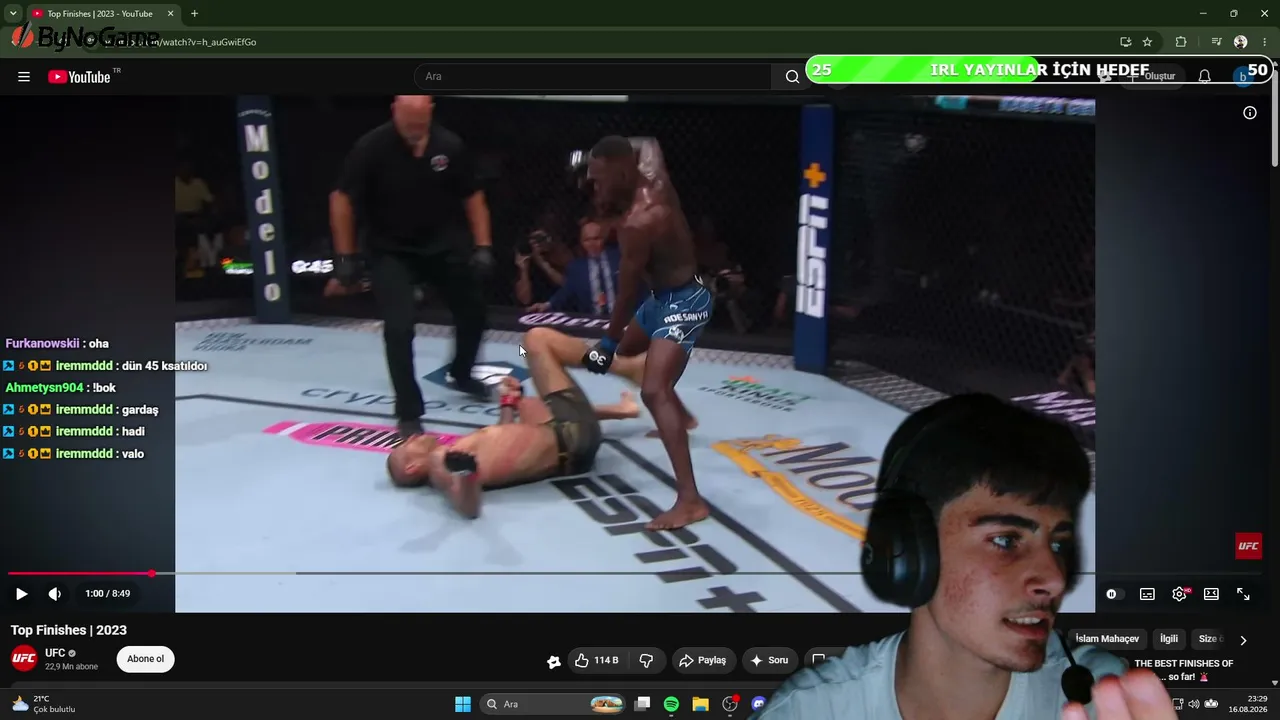Open a new browser tab
Image resolution: width=1280 pixels, height=720 pixels.
pyautogui.click(x=194, y=14)
